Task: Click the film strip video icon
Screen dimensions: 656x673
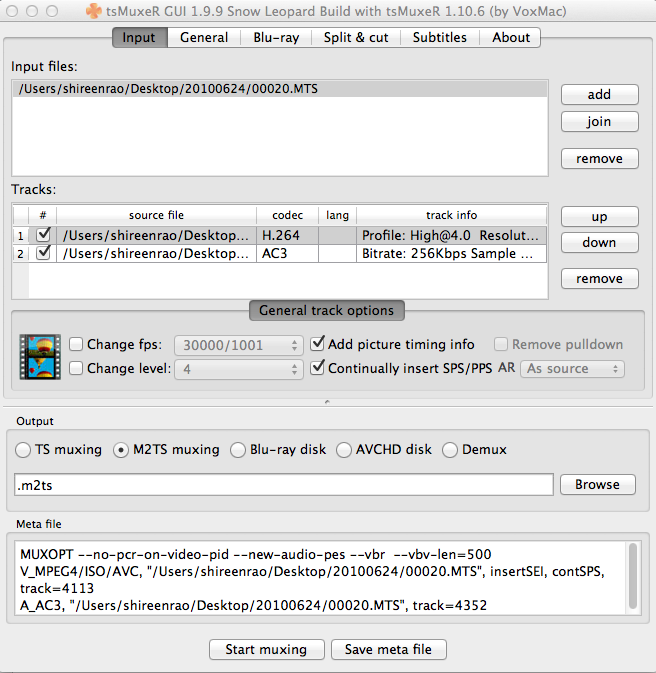Action: point(40,357)
